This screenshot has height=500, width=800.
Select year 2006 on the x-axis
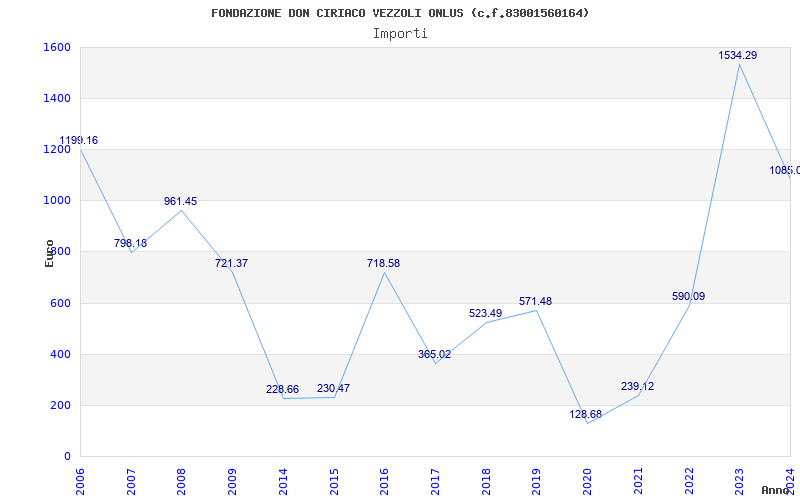80,482
